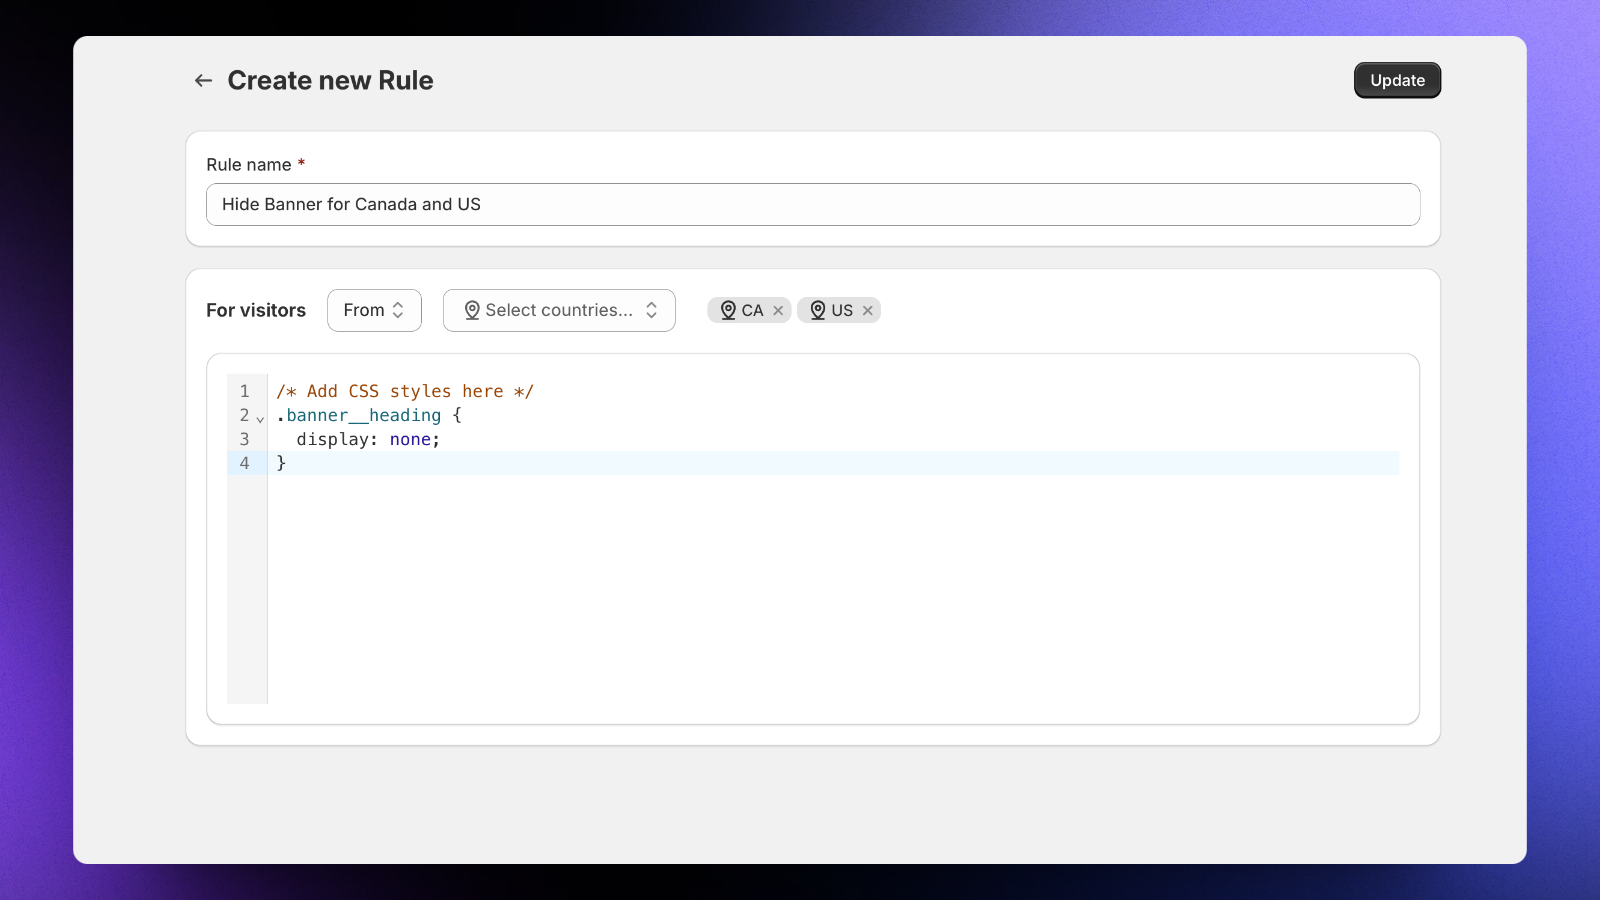Place cursor in the CSS comment line
The image size is (1600, 900).
(405, 392)
